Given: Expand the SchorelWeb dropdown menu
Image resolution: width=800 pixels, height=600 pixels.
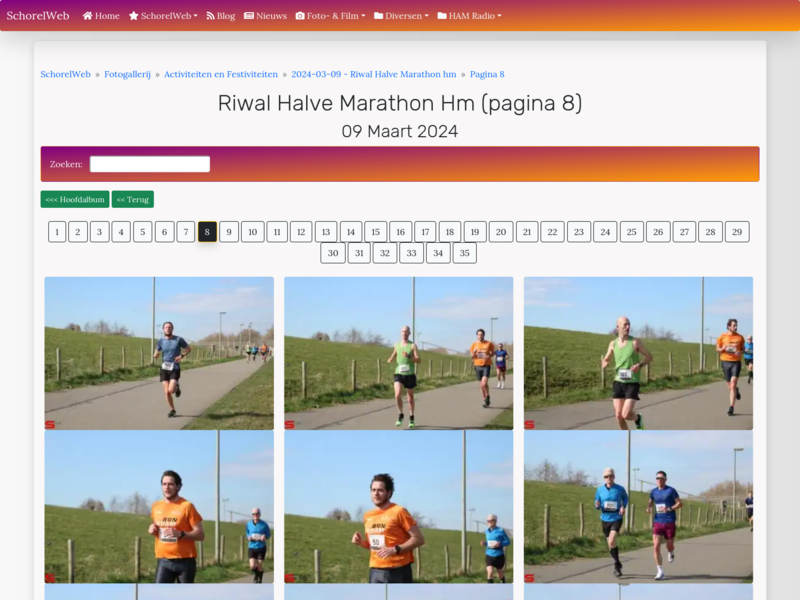Looking at the screenshot, I should click(x=163, y=16).
